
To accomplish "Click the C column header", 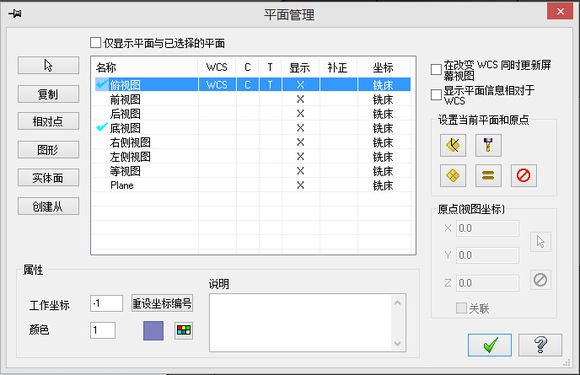I will click(247, 67).
